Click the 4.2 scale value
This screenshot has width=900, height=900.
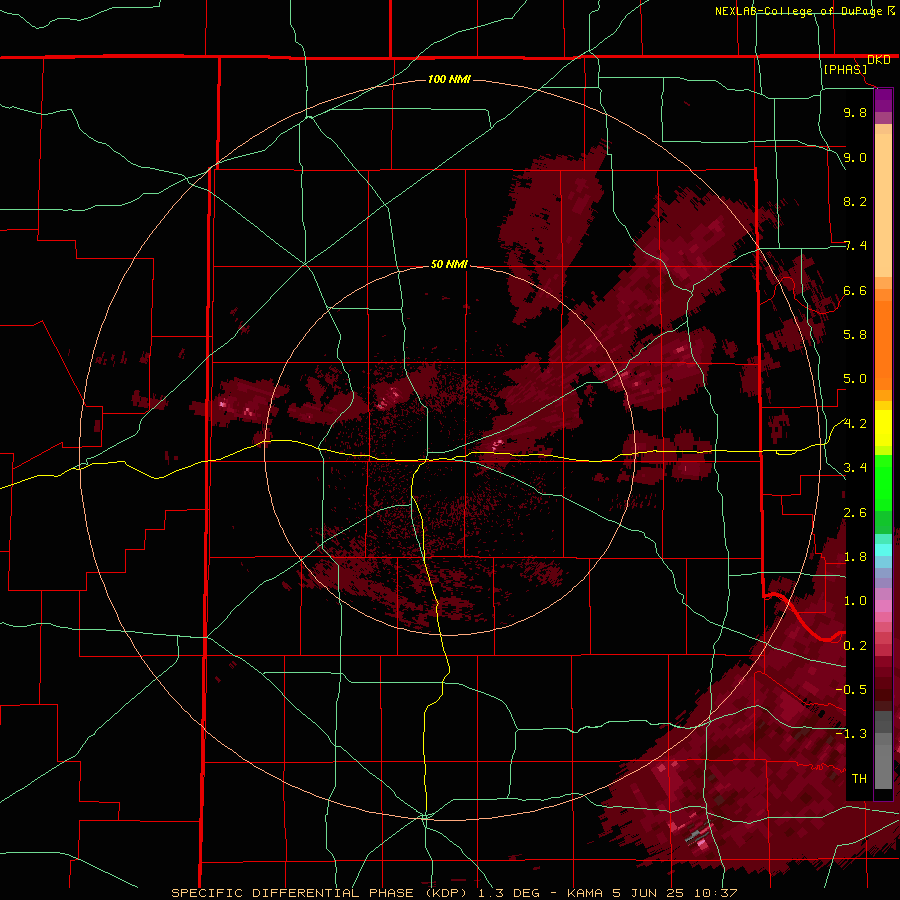(x=855, y=424)
